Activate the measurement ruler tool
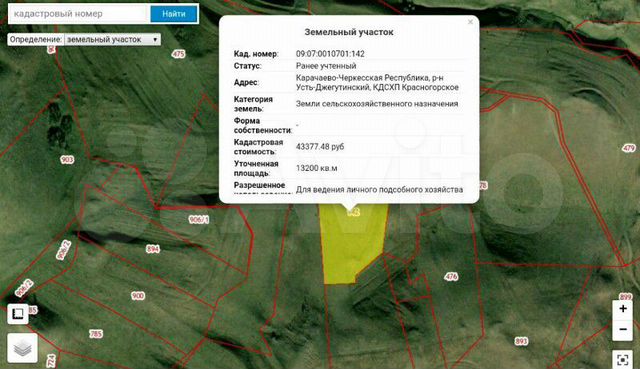The height and width of the screenshot is (369, 640). click(18, 313)
